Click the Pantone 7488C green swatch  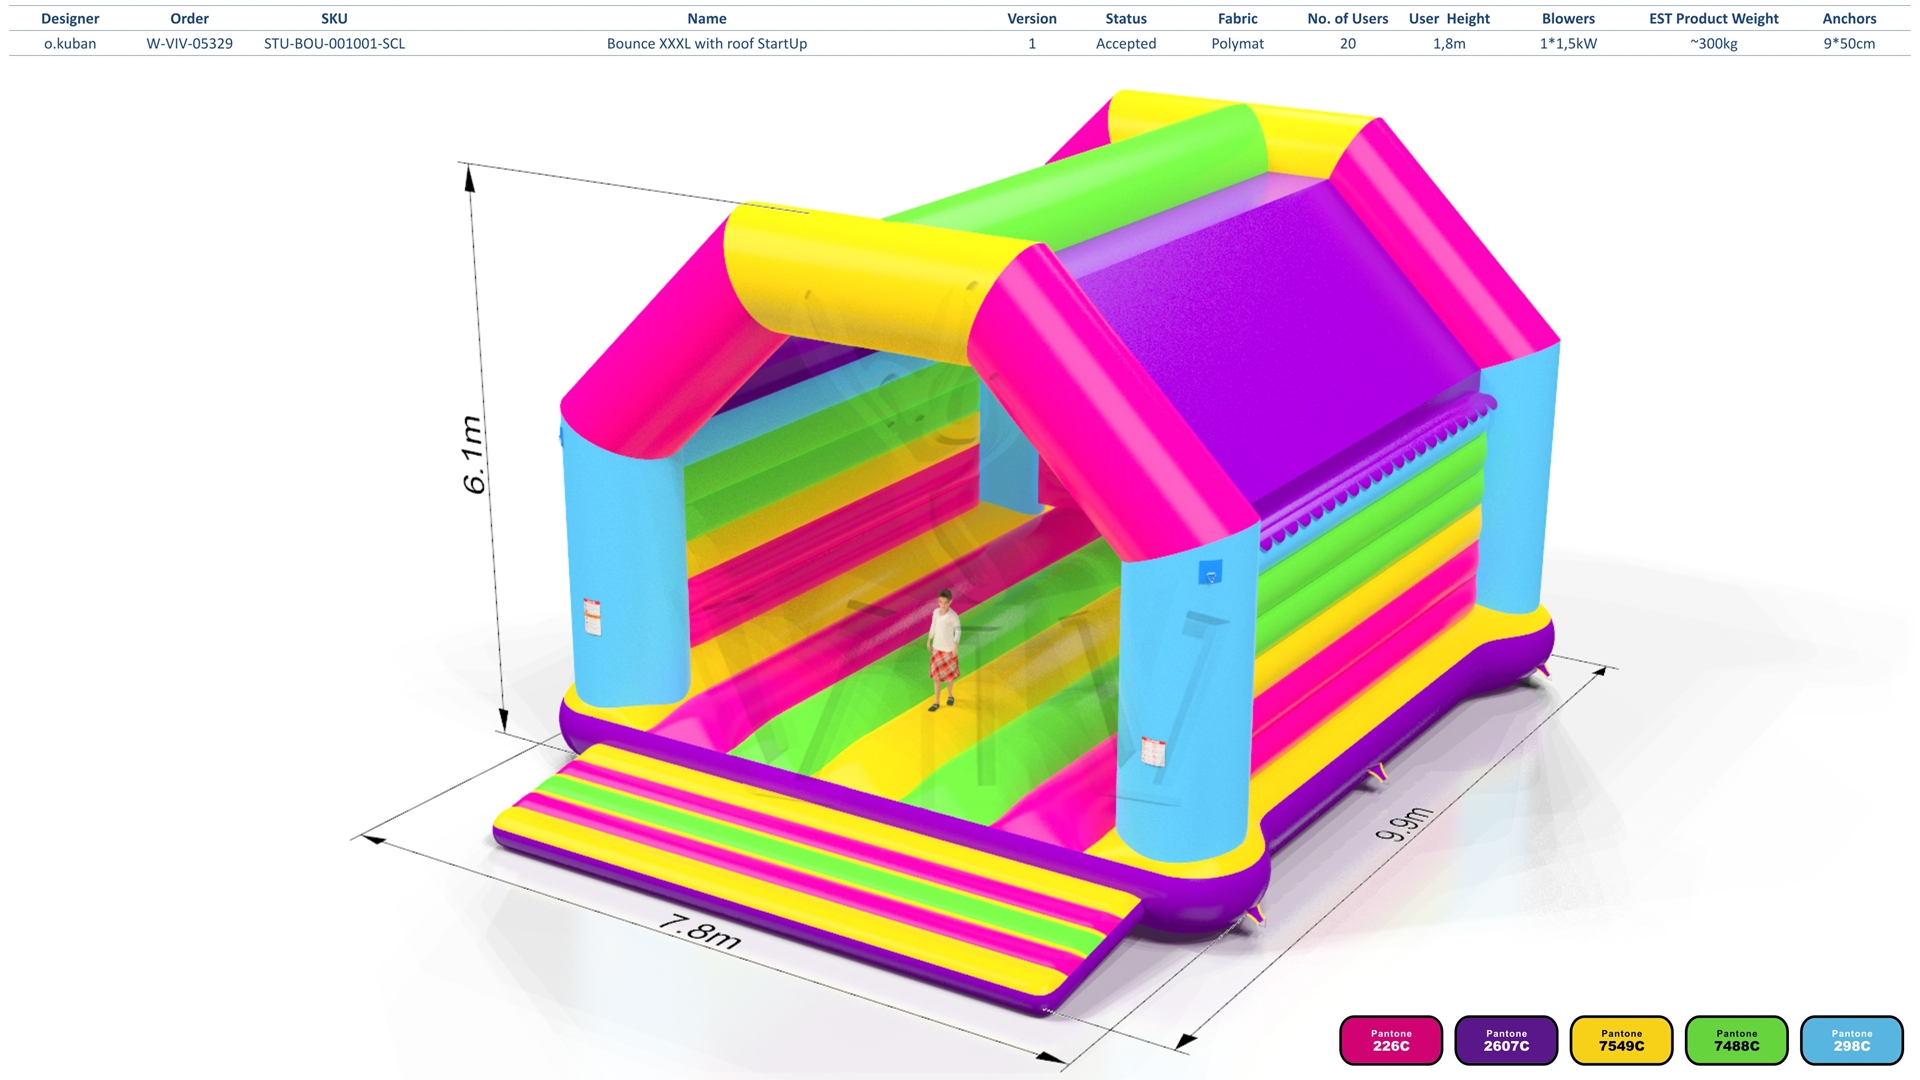[x=1736, y=1041]
